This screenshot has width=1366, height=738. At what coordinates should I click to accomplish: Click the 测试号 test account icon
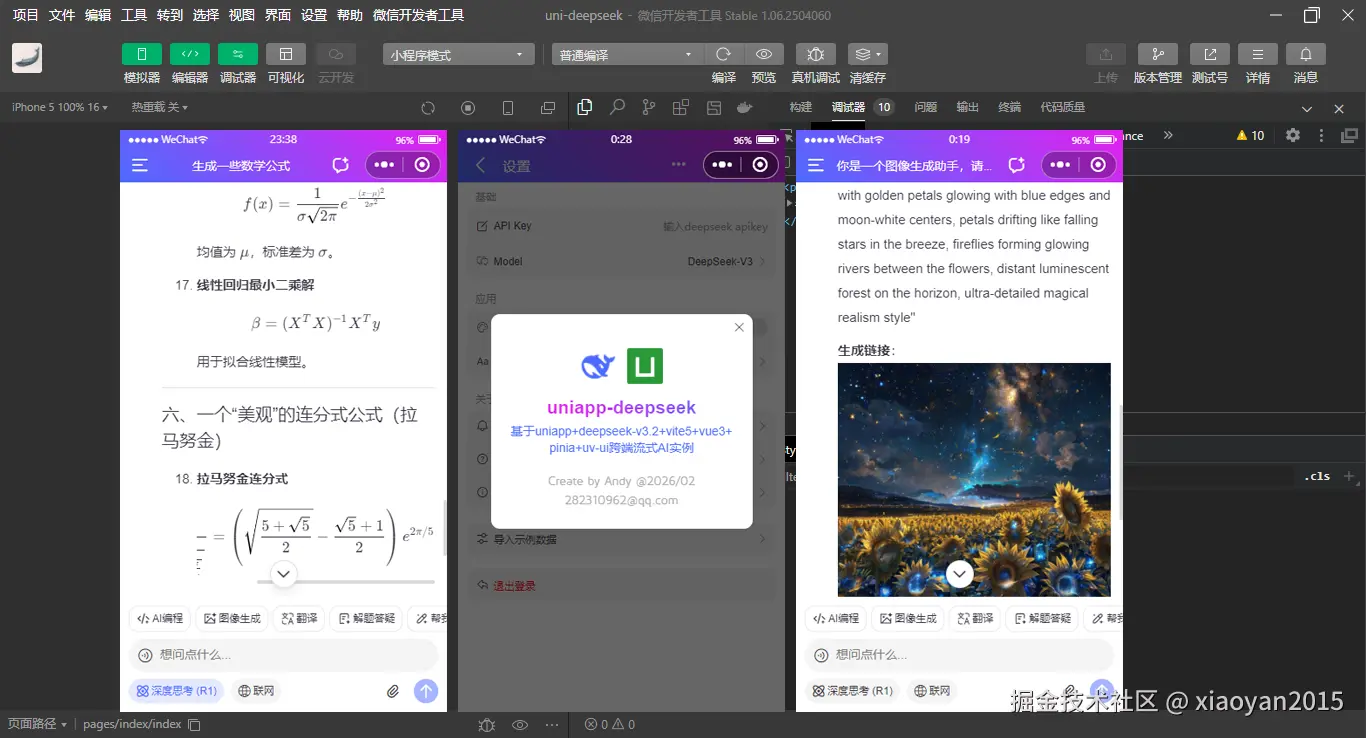(x=1210, y=54)
